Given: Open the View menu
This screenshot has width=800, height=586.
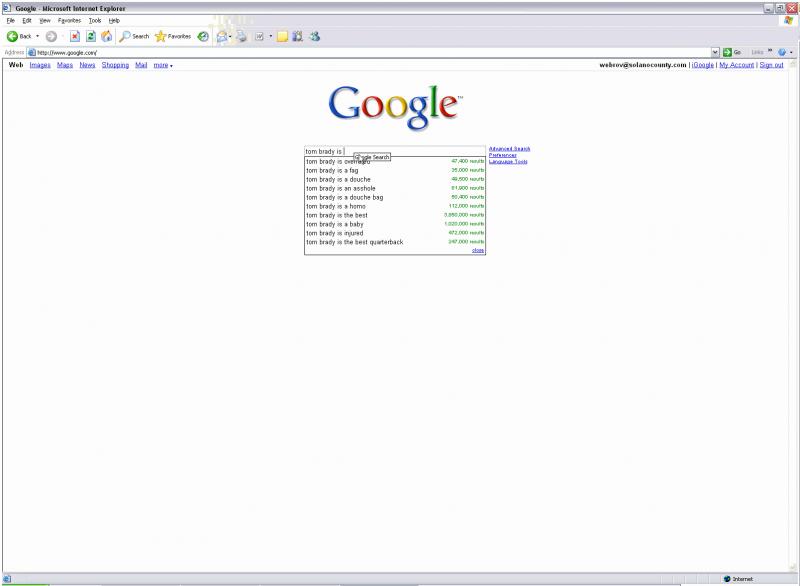Looking at the screenshot, I should point(45,20).
